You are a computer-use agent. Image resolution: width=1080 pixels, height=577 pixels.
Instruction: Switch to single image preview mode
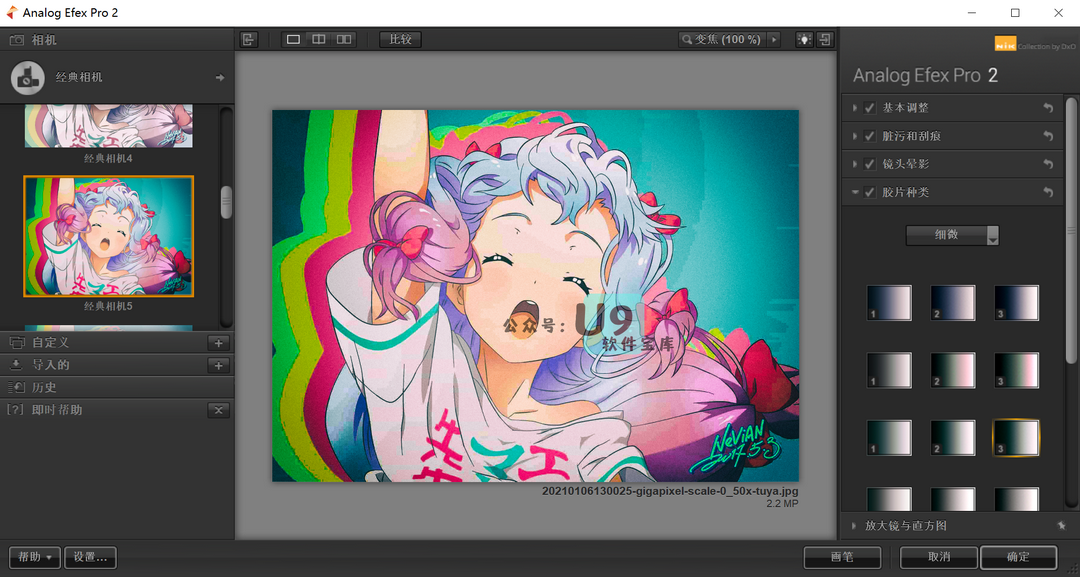click(x=293, y=39)
